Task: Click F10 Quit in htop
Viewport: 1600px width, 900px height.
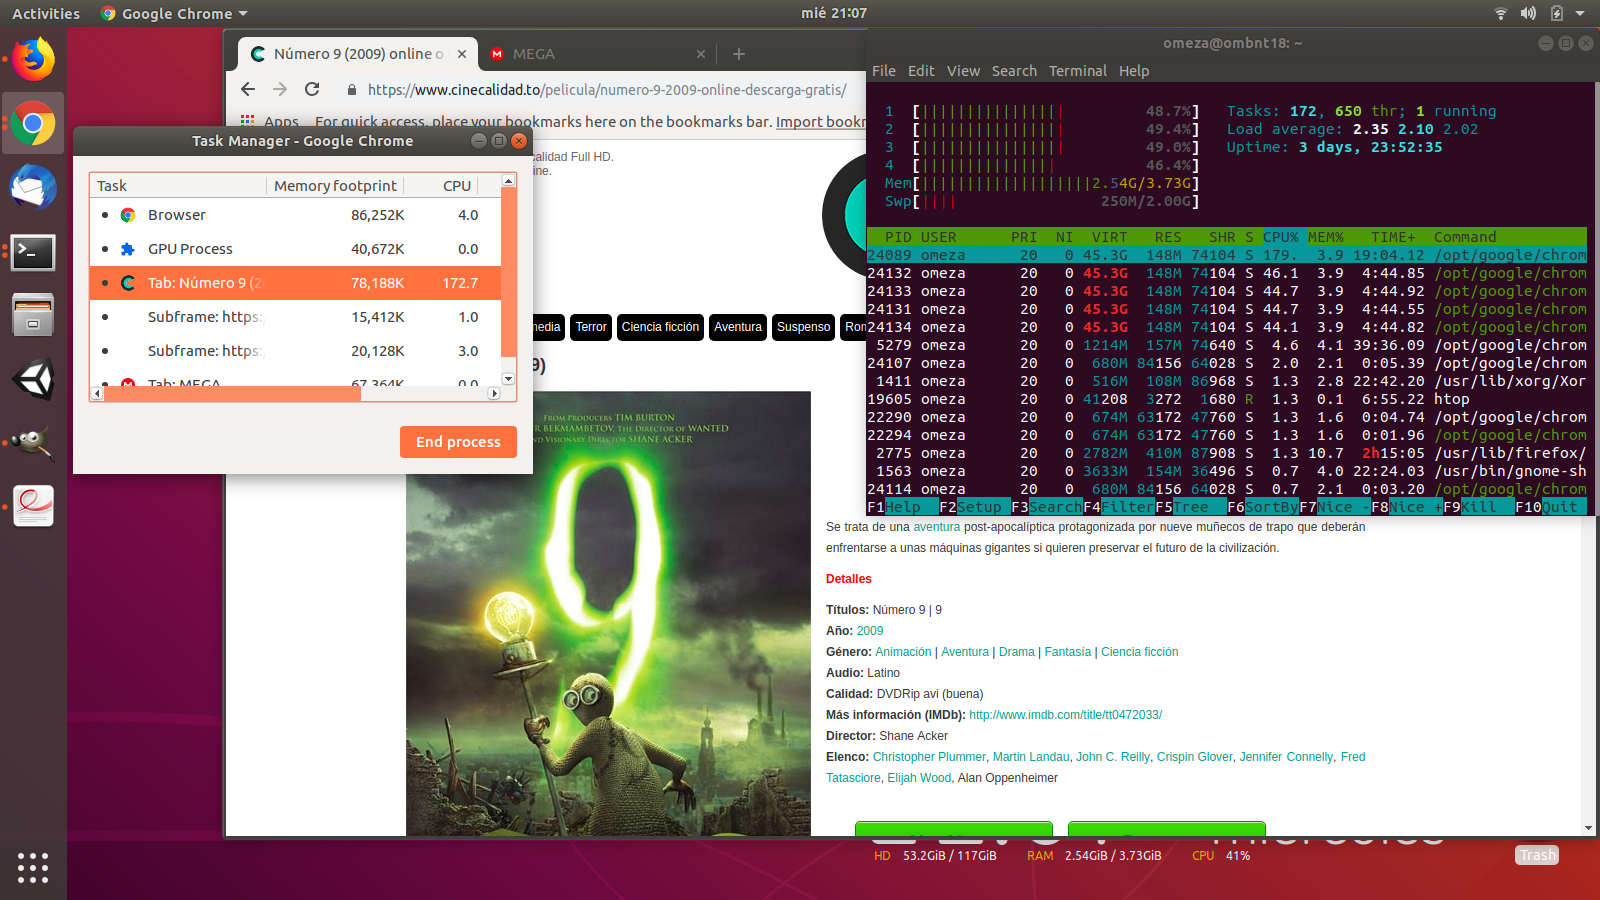Action: click(1548, 507)
